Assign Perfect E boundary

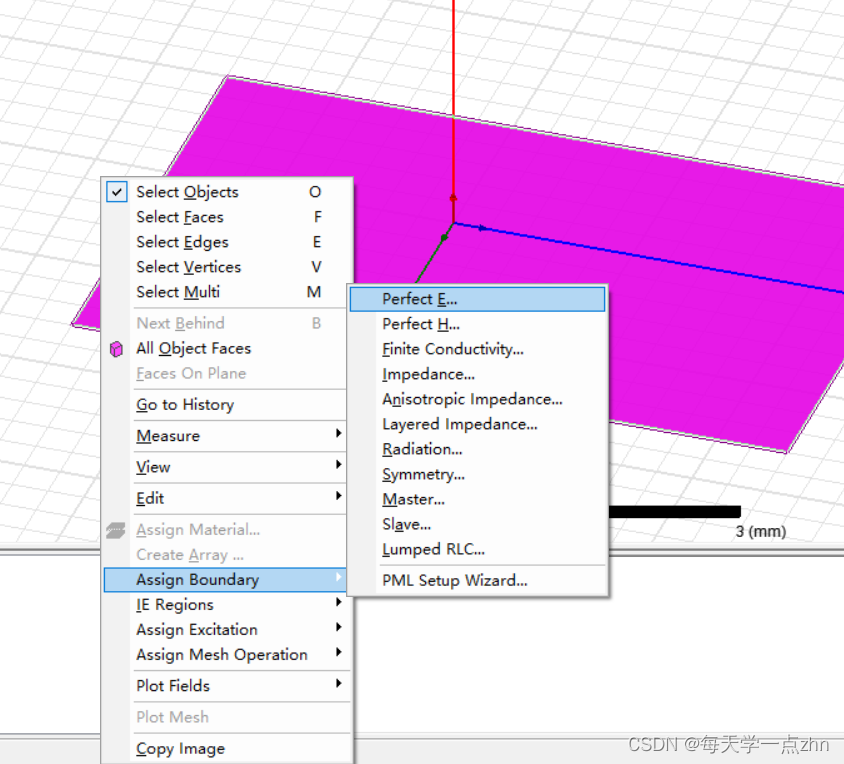point(477,299)
